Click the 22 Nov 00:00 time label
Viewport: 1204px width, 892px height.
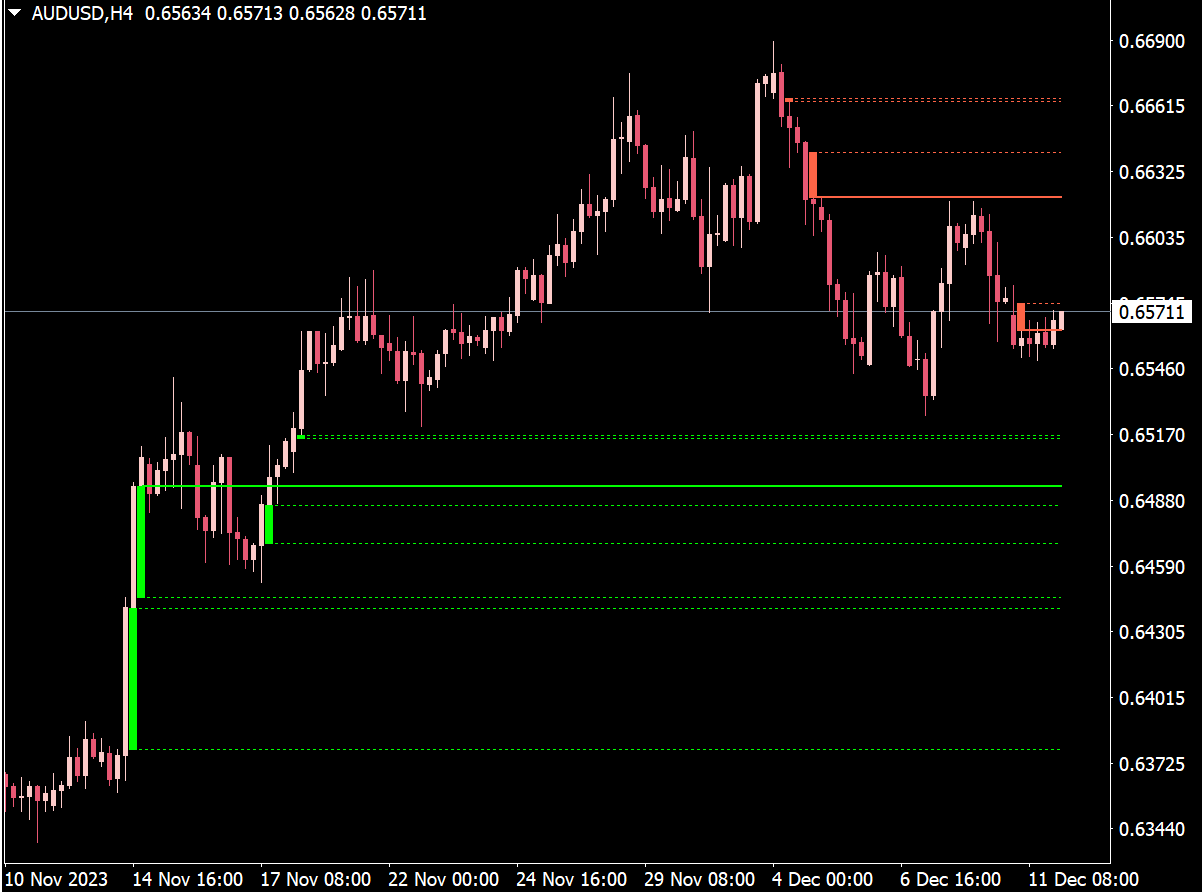tap(446, 878)
